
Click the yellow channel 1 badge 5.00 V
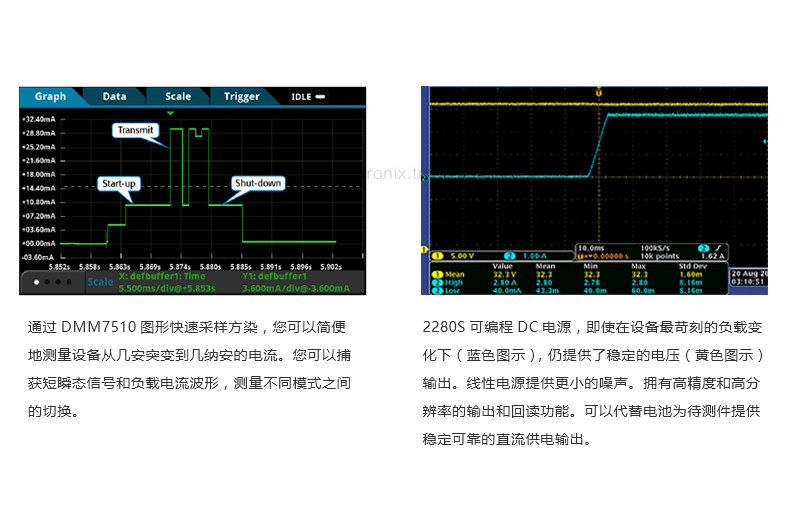pos(454,256)
